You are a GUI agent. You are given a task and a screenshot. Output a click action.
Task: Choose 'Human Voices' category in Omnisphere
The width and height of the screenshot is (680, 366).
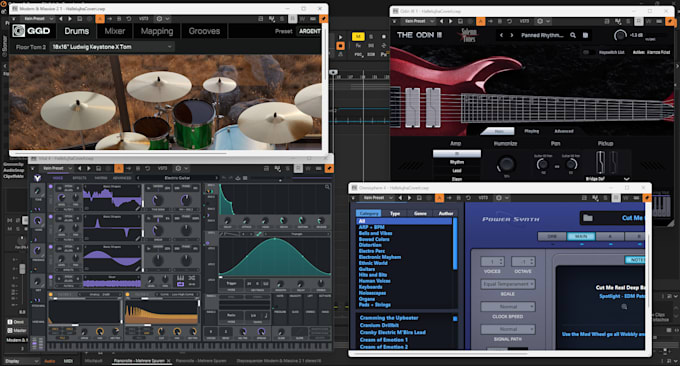(374, 281)
